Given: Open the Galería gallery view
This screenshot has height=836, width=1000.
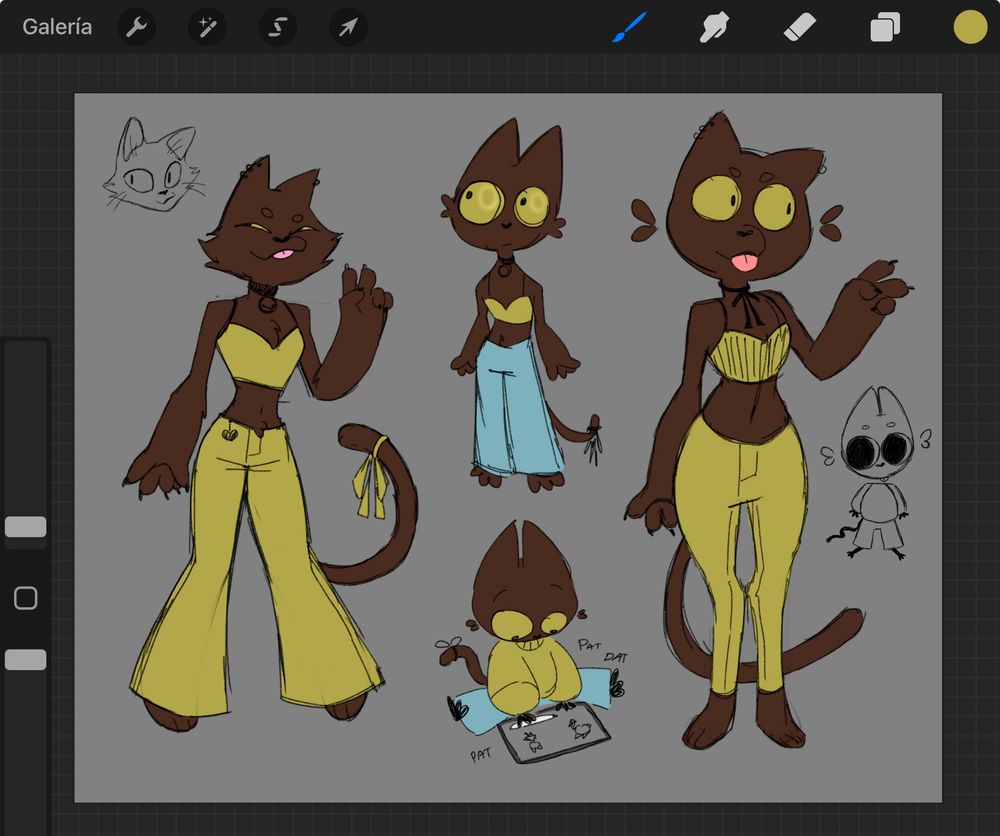Looking at the screenshot, I should point(57,27).
